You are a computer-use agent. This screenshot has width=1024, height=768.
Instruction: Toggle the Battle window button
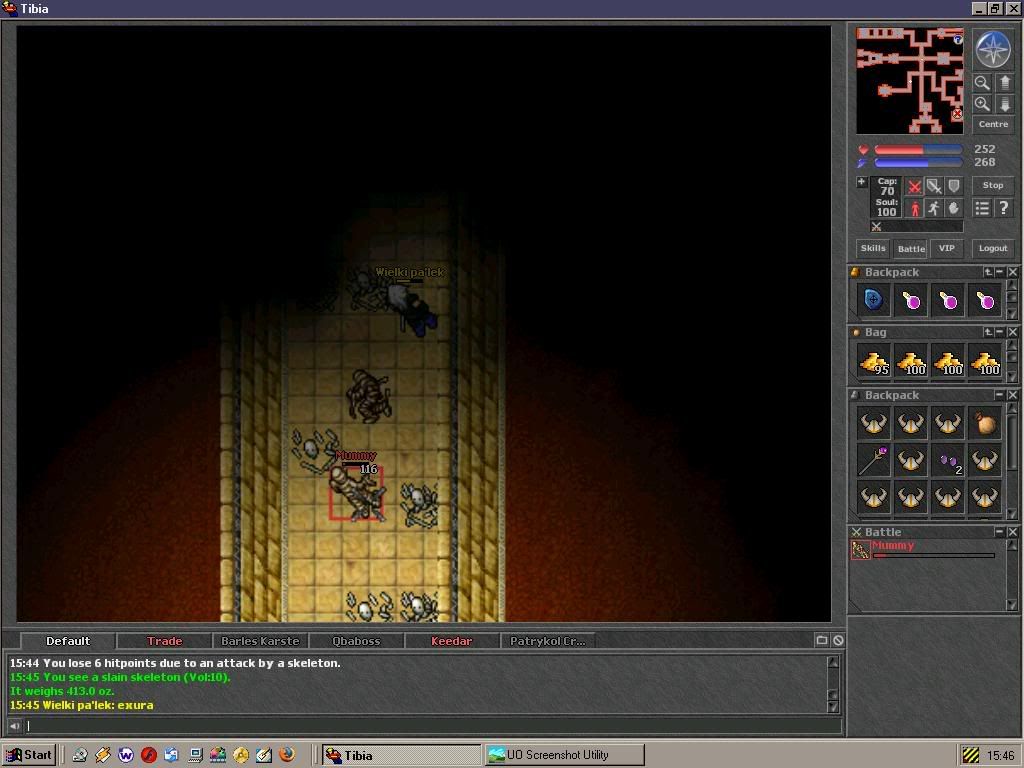911,248
